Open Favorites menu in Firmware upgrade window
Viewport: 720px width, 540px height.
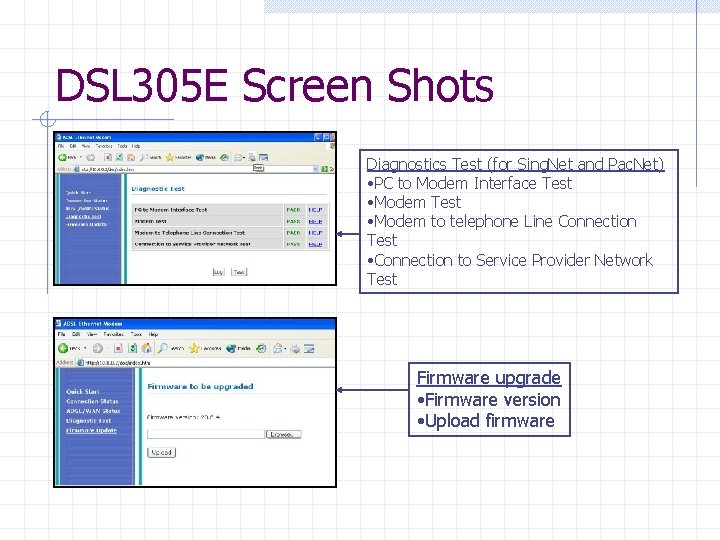click(113, 334)
